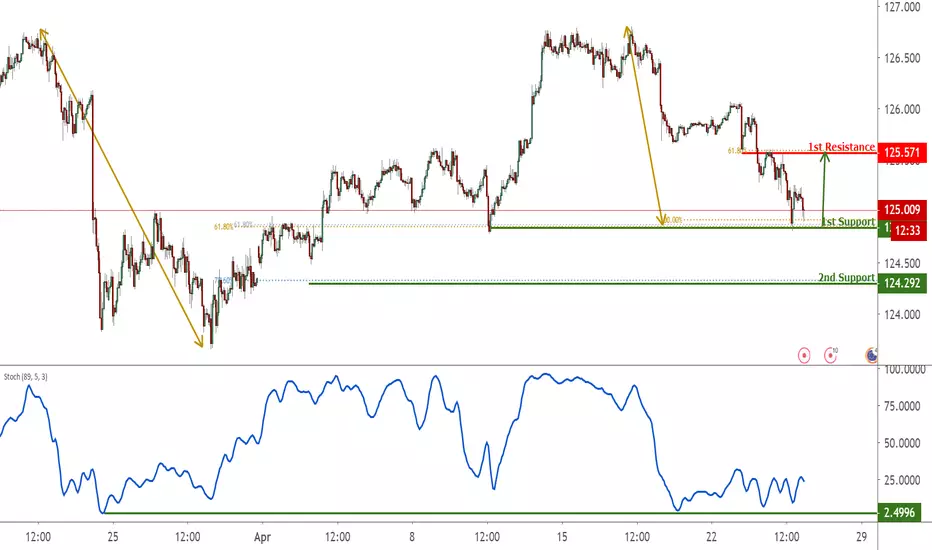The width and height of the screenshot is (932, 550).
Task: Click the 2.4996 stochastic level tag
Action: [x=899, y=512]
